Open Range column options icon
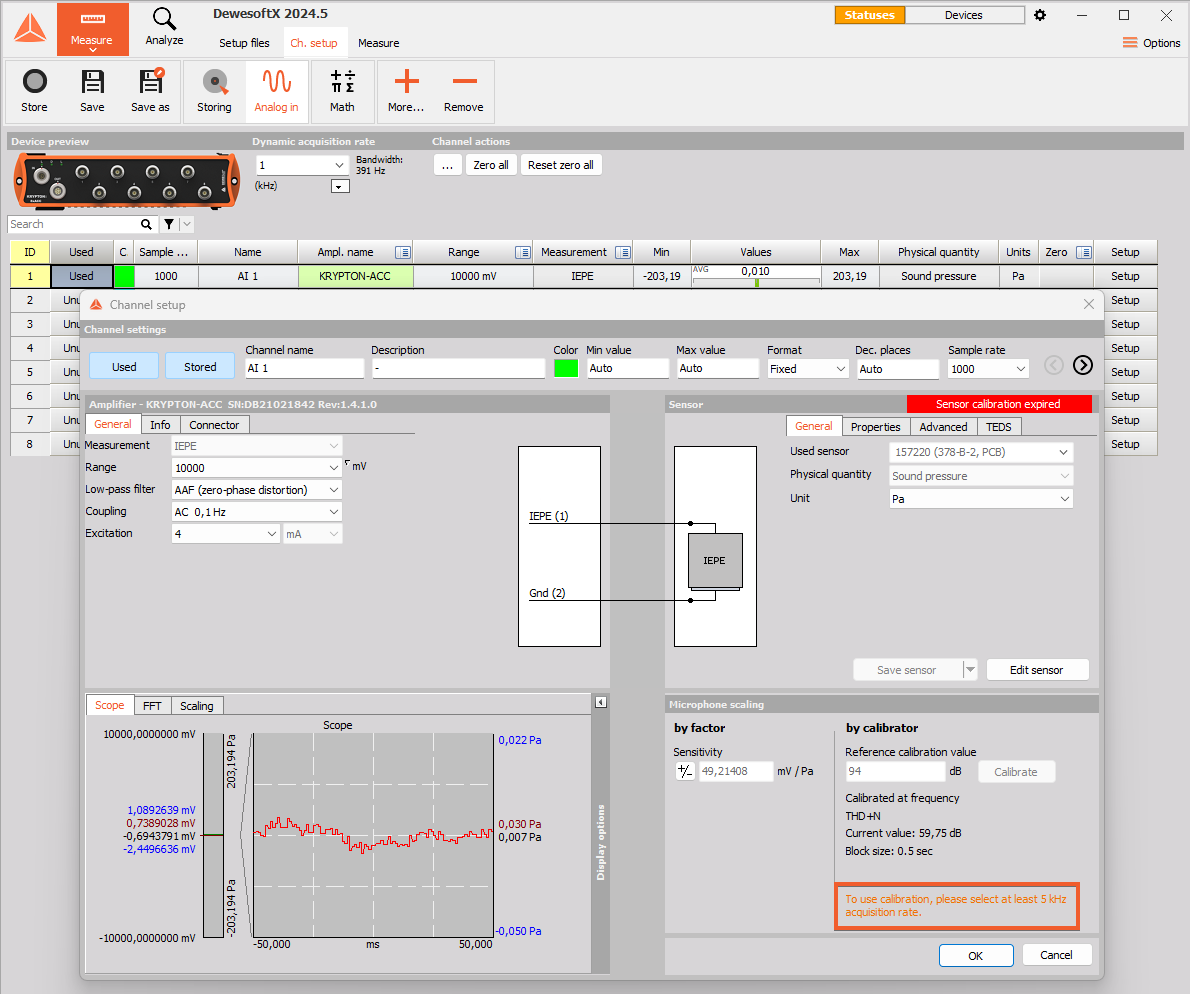1190x994 pixels. tap(523, 253)
